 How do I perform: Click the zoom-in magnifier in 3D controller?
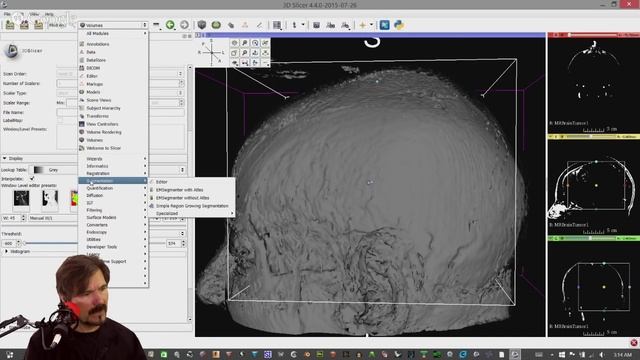click(244, 43)
